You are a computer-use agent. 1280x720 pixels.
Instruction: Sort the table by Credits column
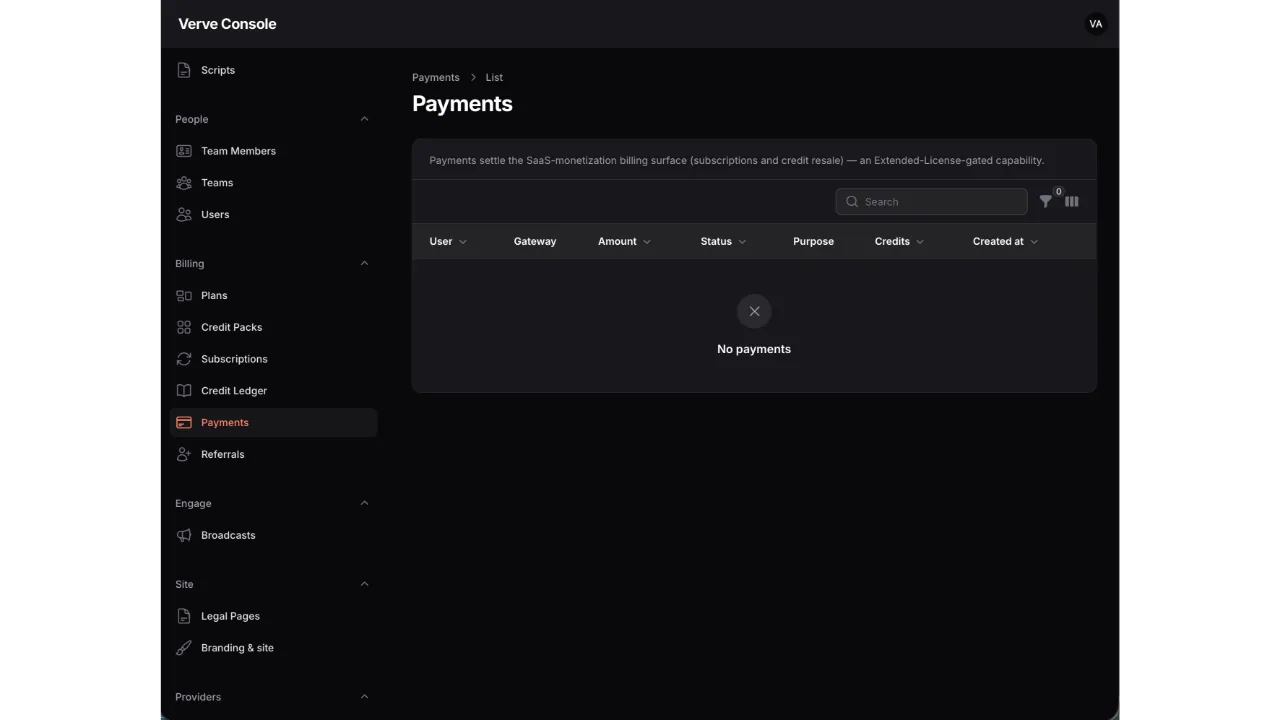point(900,241)
